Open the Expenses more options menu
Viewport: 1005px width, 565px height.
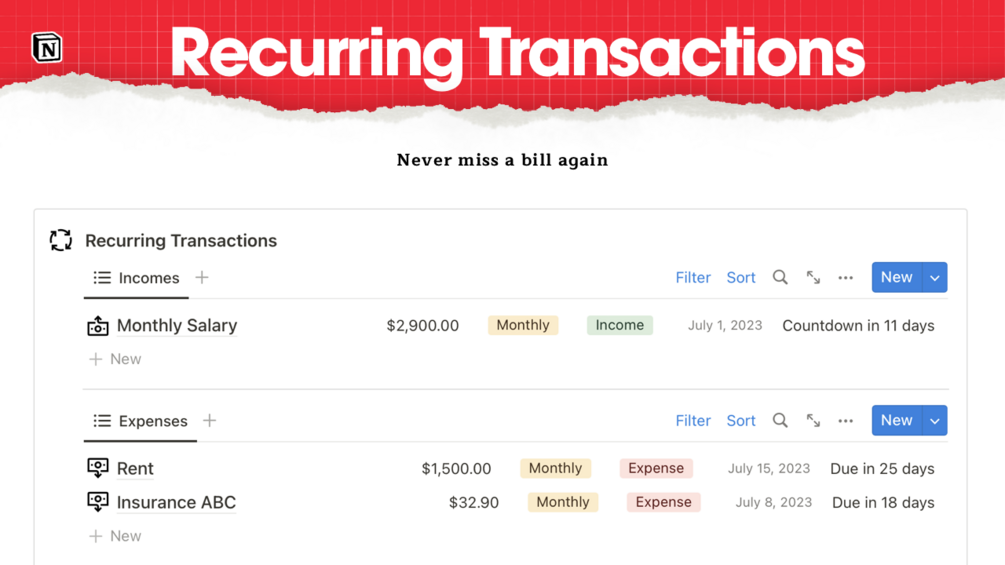[846, 421]
